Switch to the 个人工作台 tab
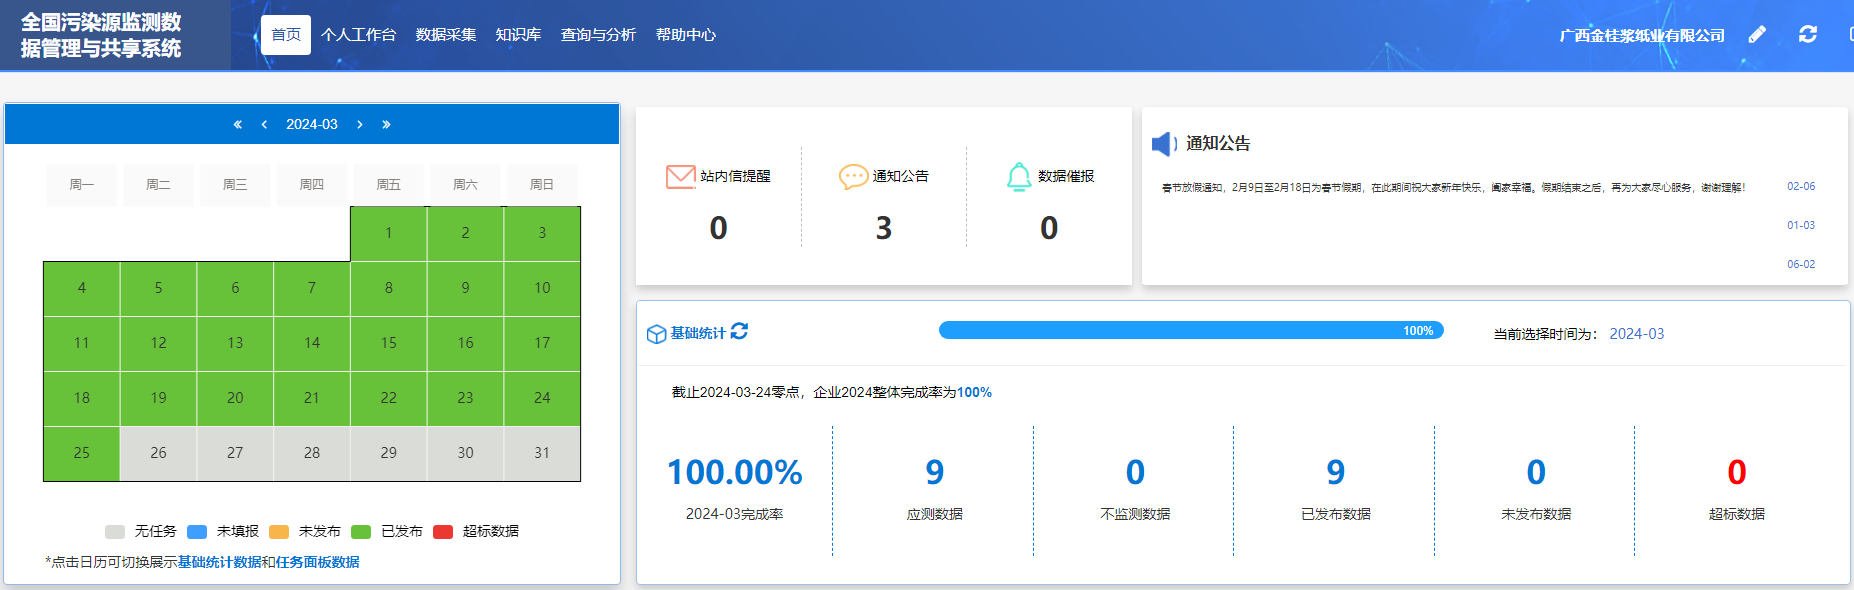Screen dimensions: 1854x590 tap(358, 35)
